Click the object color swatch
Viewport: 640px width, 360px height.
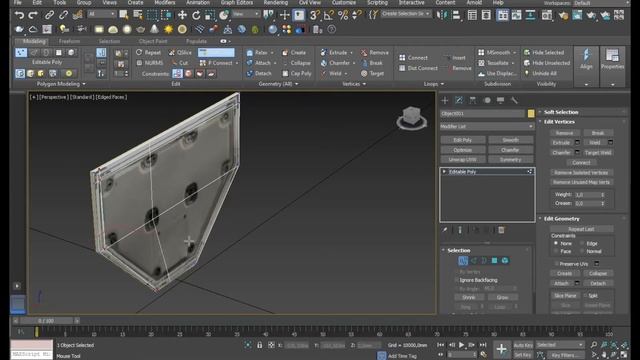click(x=531, y=113)
